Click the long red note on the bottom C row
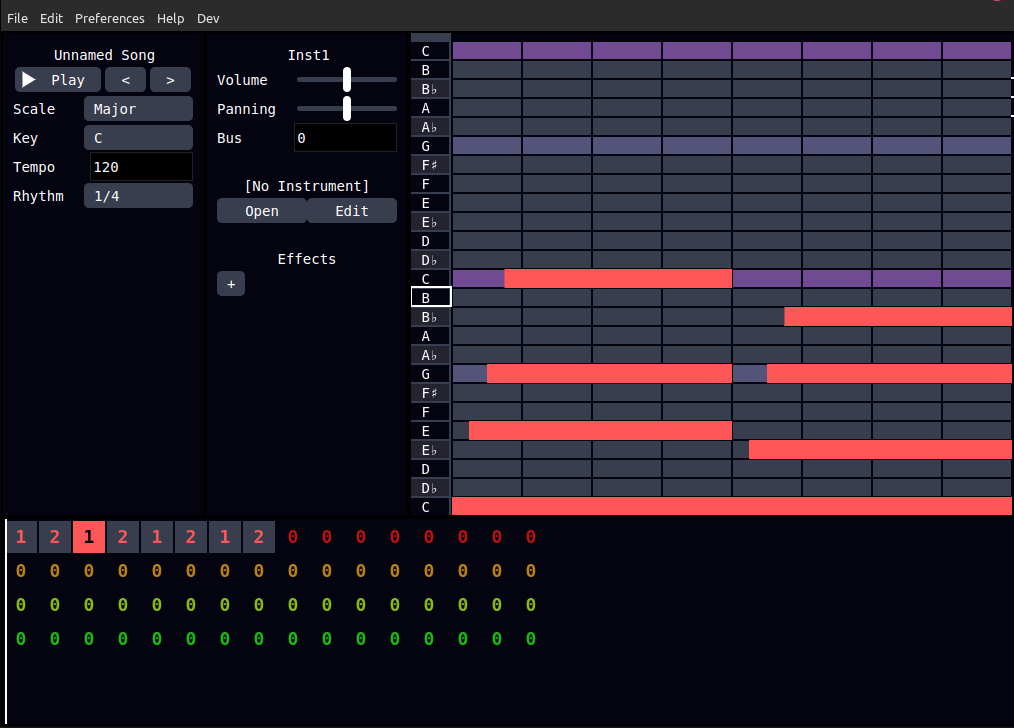The height and width of the screenshot is (728, 1014). coord(730,506)
